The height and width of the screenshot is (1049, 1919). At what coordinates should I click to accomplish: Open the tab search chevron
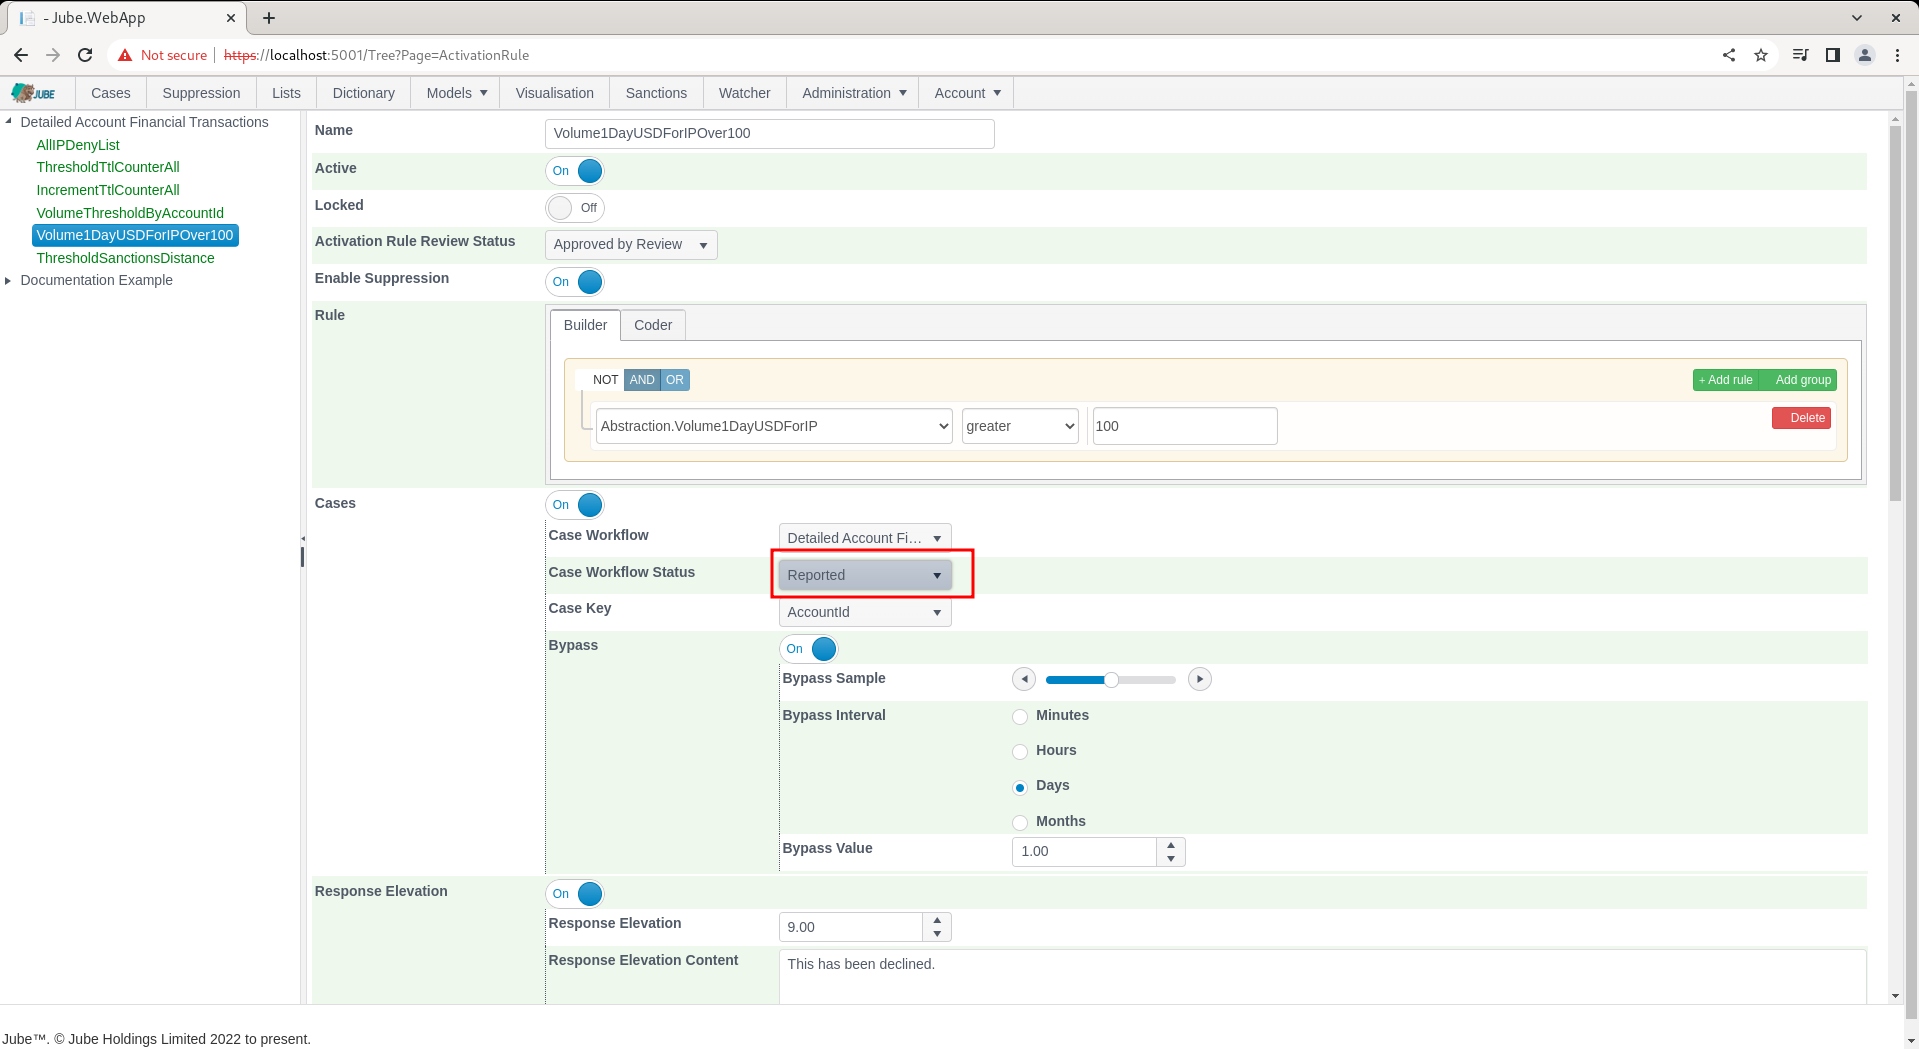tap(1857, 18)
